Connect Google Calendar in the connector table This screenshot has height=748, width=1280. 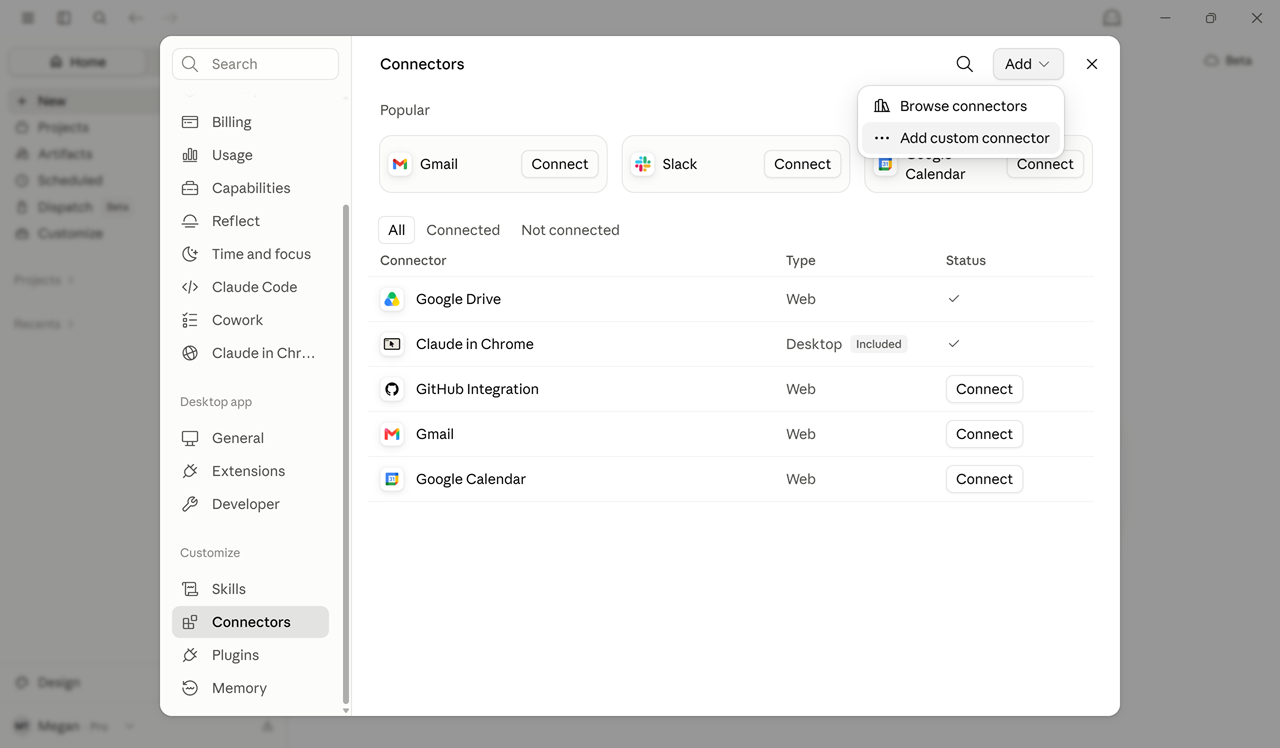[984, 479]
